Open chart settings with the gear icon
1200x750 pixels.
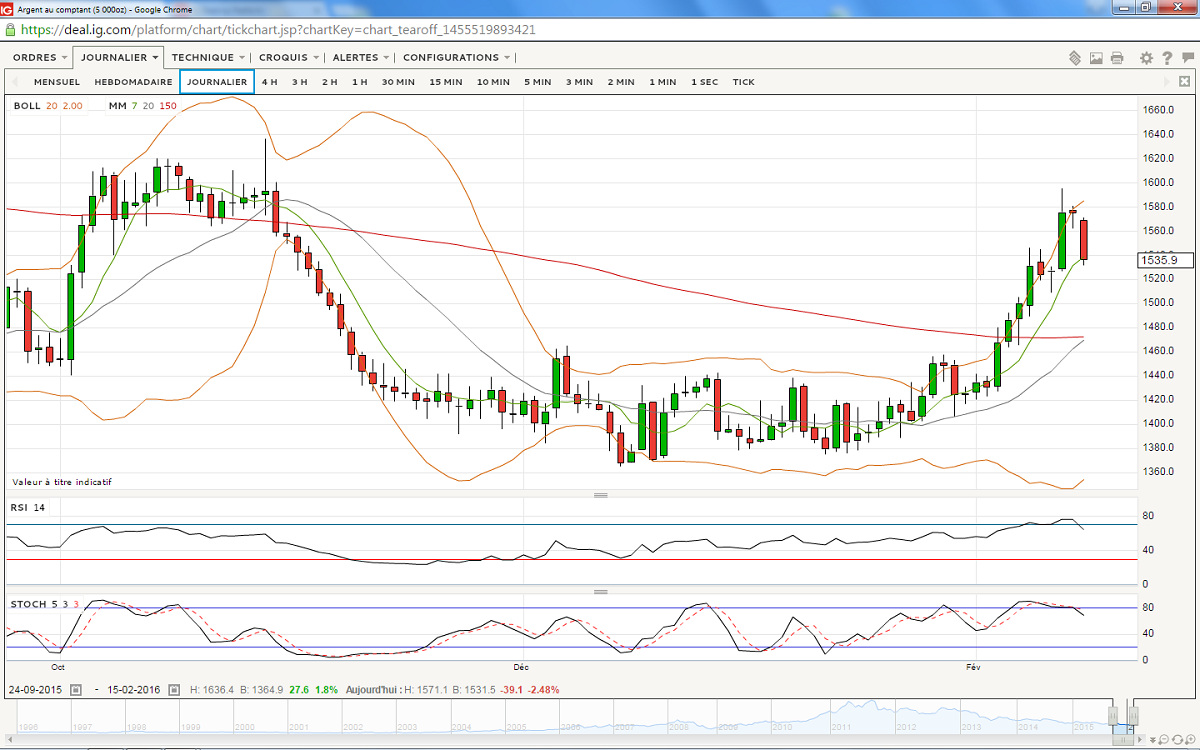click(x=1146, y=58)
